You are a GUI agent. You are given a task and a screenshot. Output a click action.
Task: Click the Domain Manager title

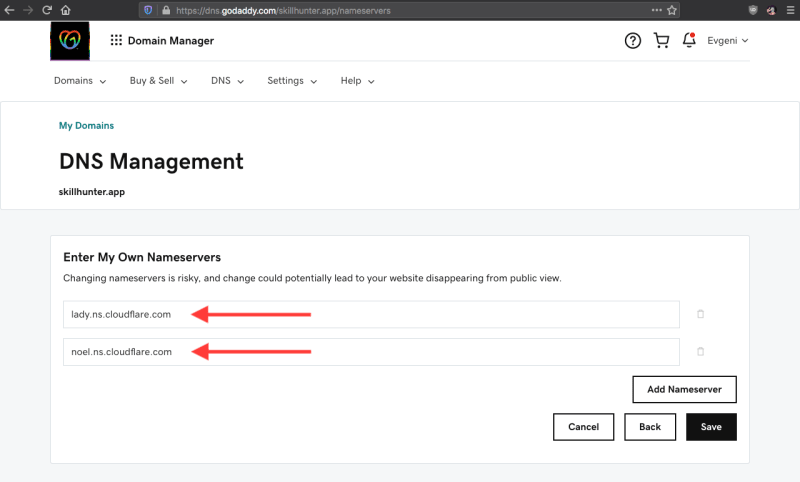(x=171, y=41)
